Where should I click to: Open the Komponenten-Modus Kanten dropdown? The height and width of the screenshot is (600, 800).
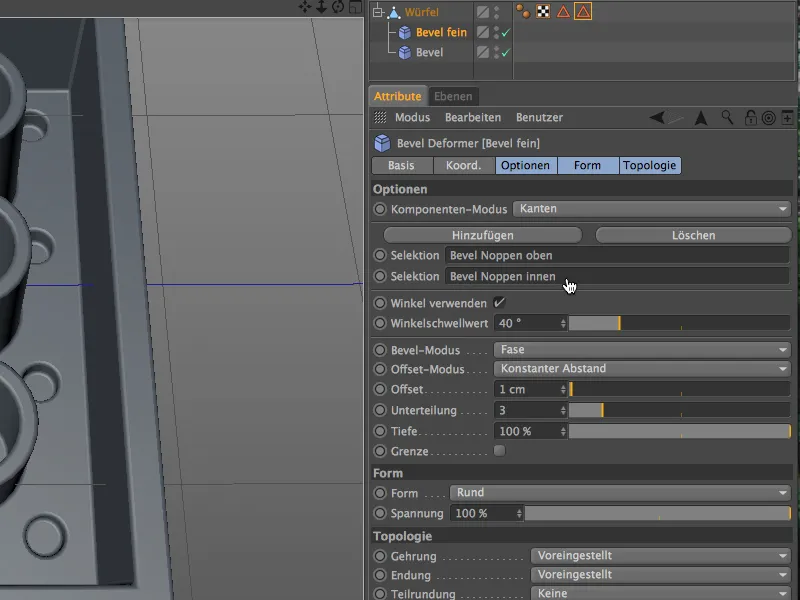click(x=652, y=209)
